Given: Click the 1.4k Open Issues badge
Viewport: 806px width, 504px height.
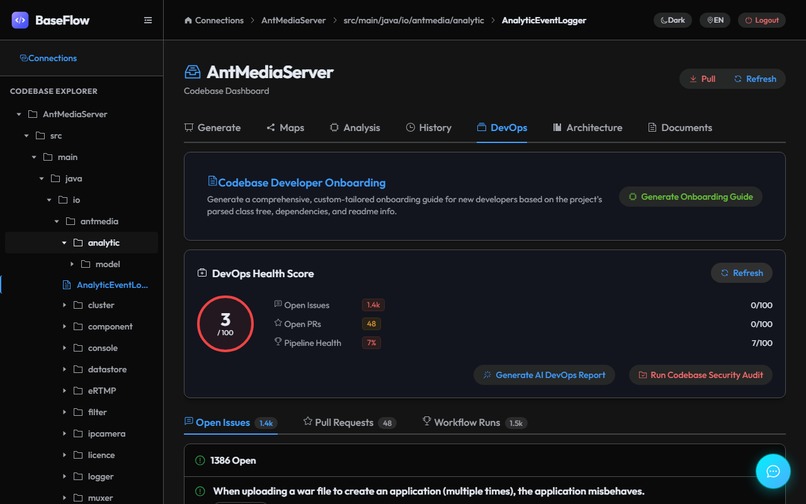Looking at the screenshot, I should [373, 305].
